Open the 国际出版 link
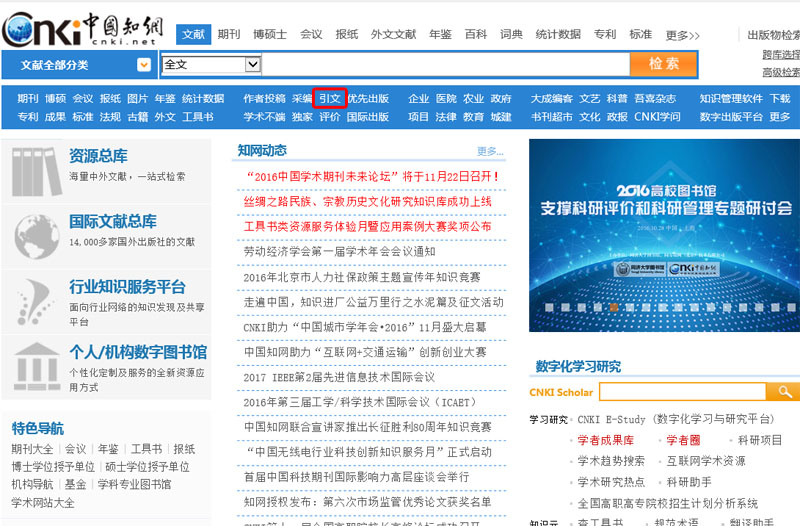Screen dimensions: 800x526 [368, 117]
